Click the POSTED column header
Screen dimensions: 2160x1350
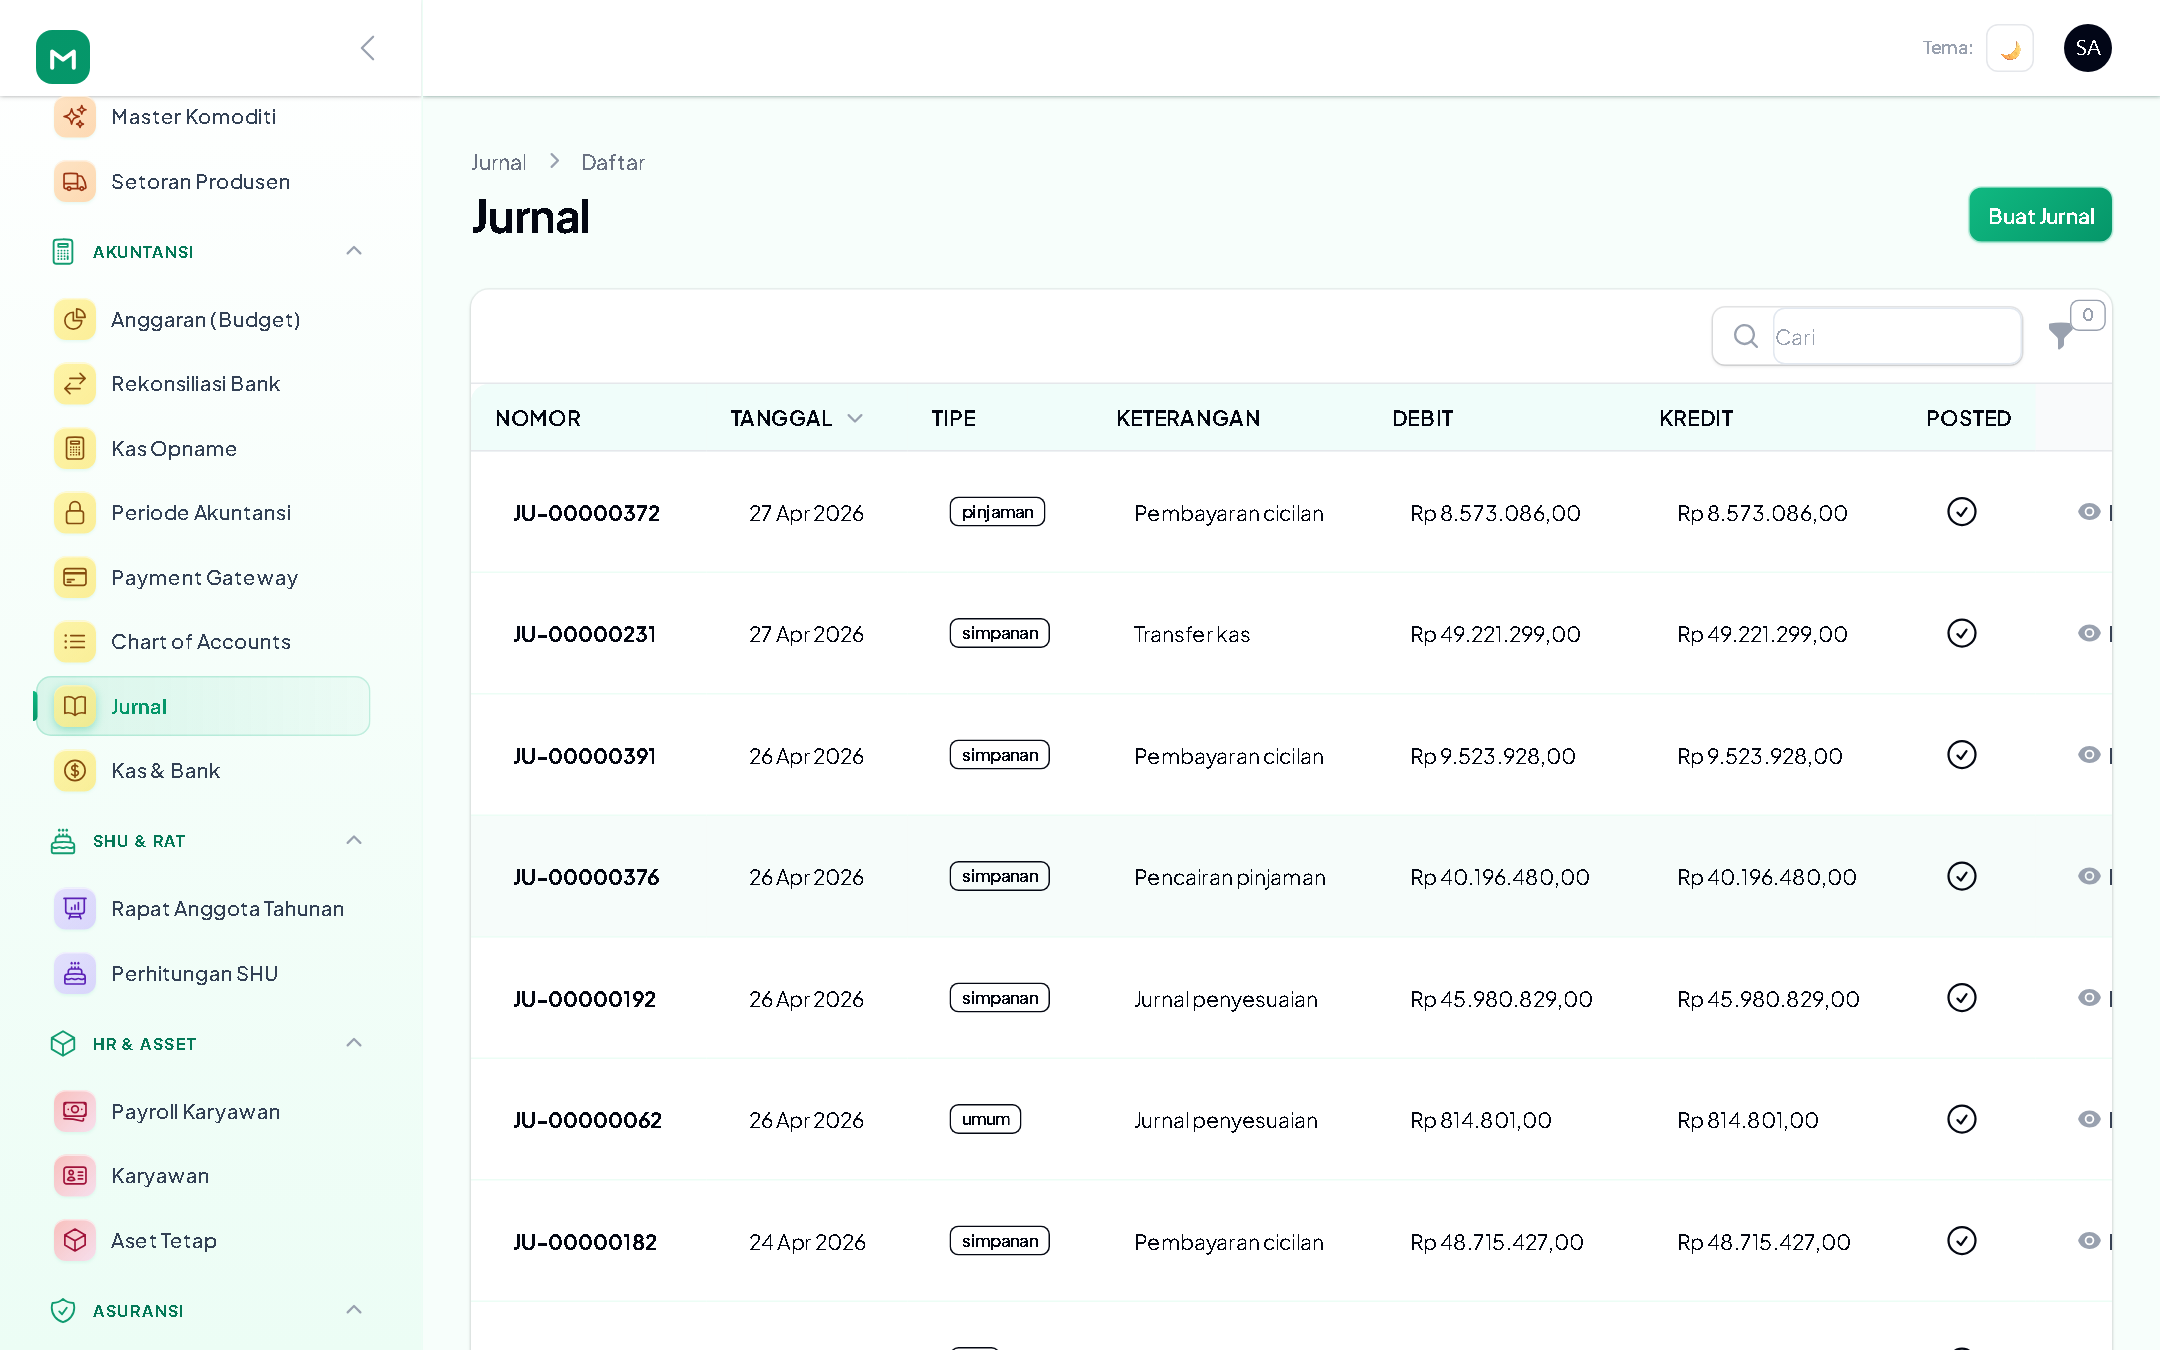(1969, 418)
